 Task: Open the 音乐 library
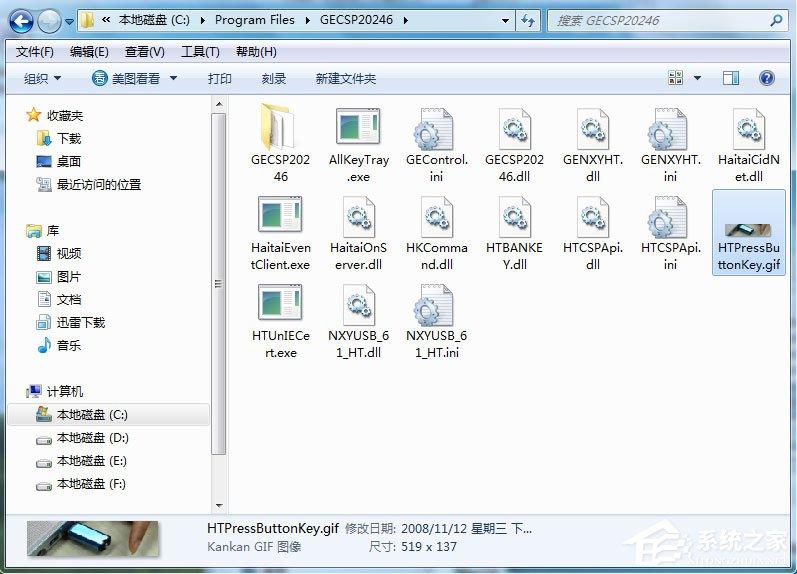(x=69, y=345)
